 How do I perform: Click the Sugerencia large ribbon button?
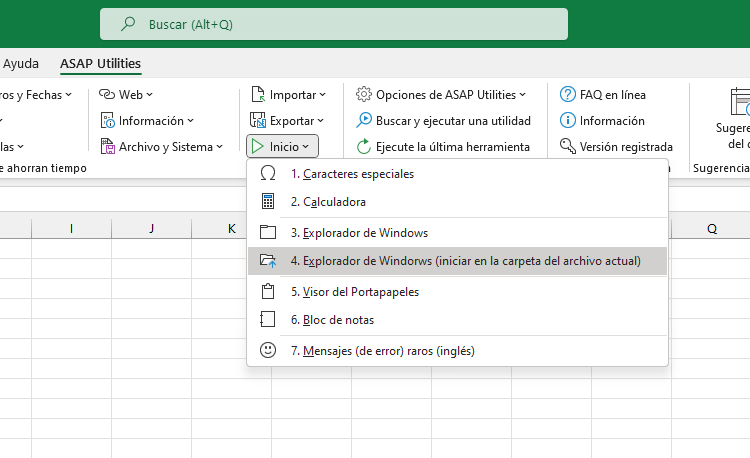click(735, 120)
